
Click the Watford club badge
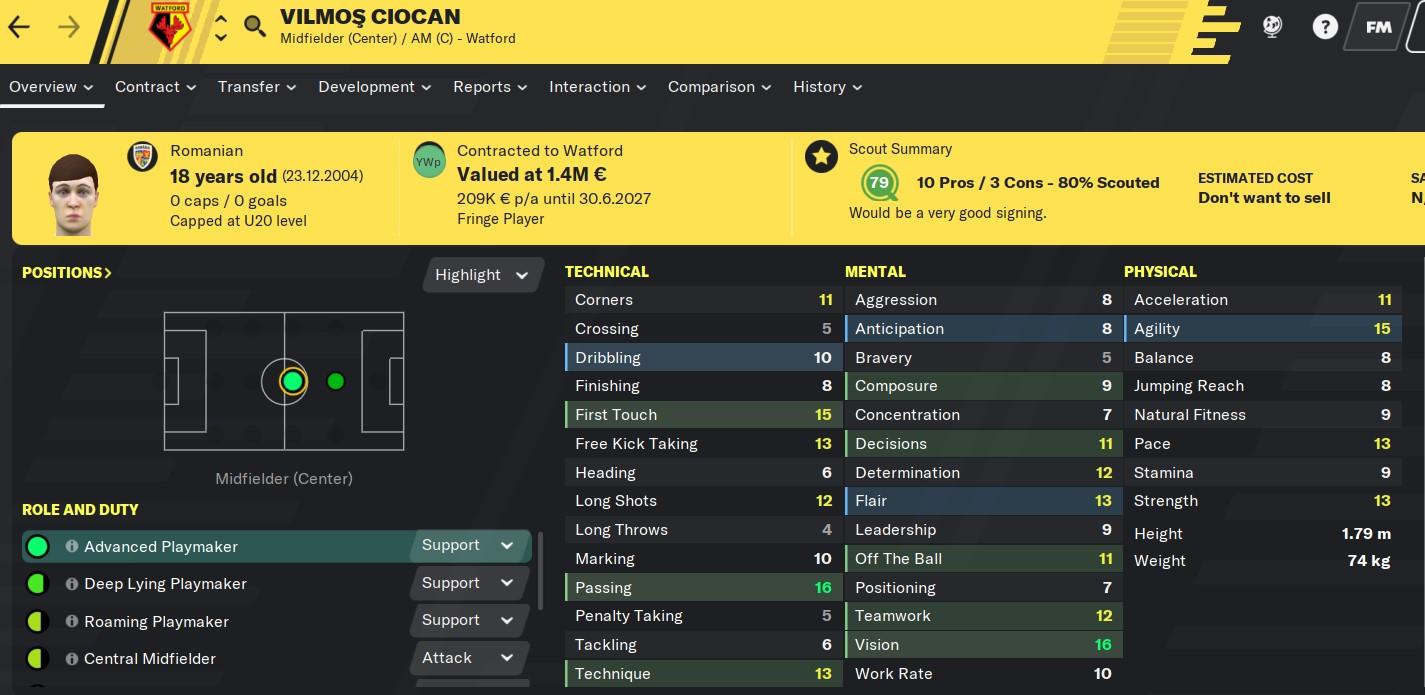(170, 27)
